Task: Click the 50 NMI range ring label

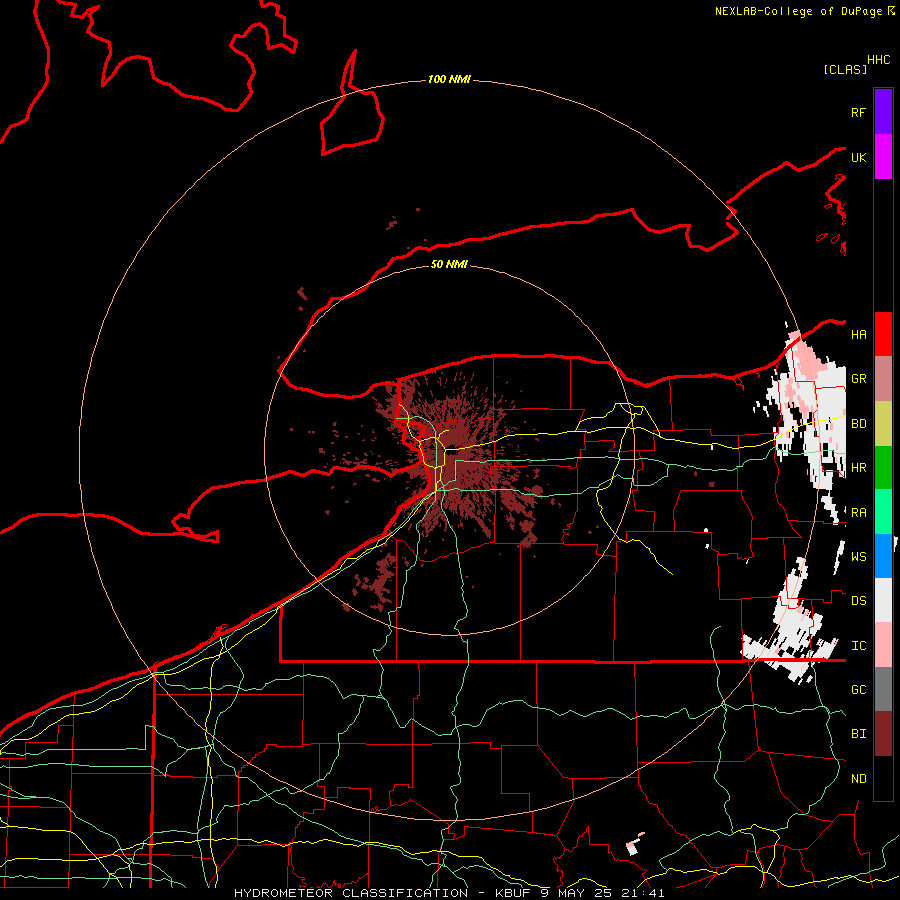Action: (449, 264)
